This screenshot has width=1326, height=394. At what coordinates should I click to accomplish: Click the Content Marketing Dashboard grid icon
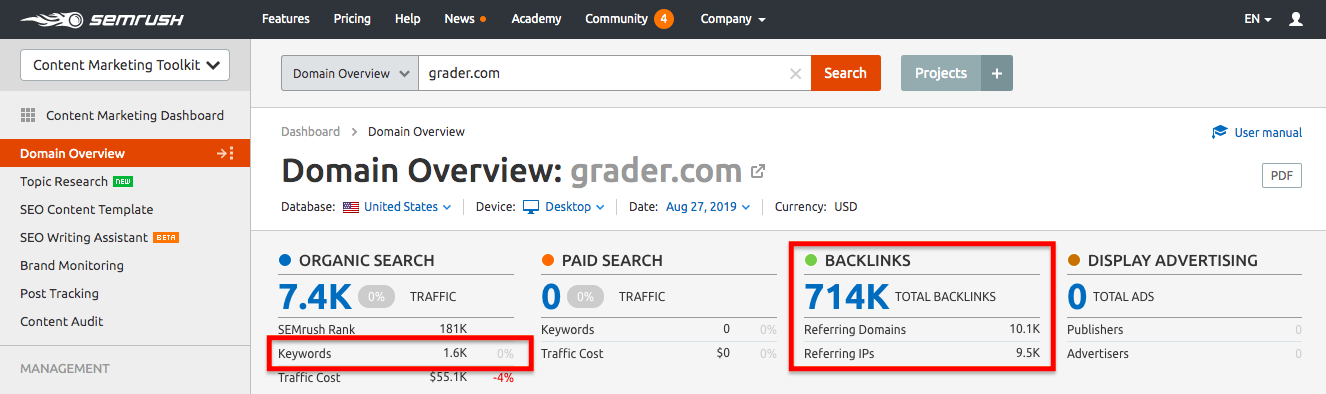coord(28,115)
